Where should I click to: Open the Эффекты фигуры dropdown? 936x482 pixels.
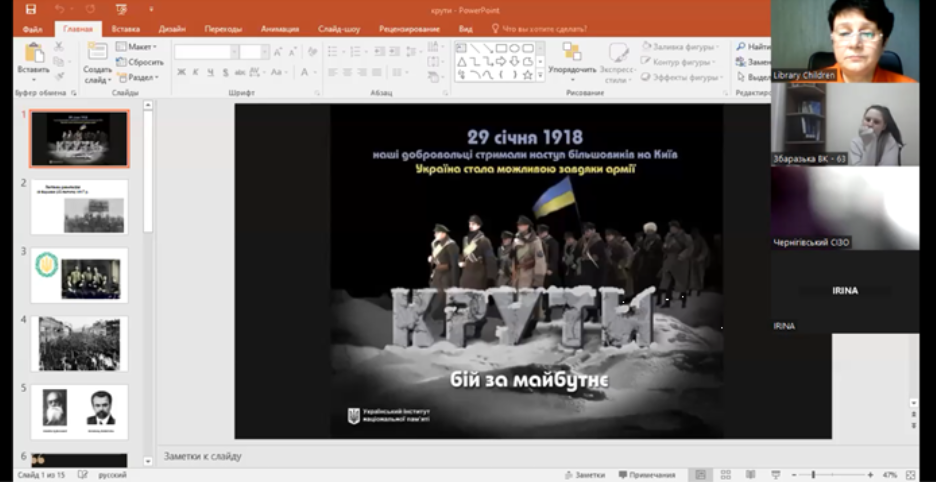(681, 78)
